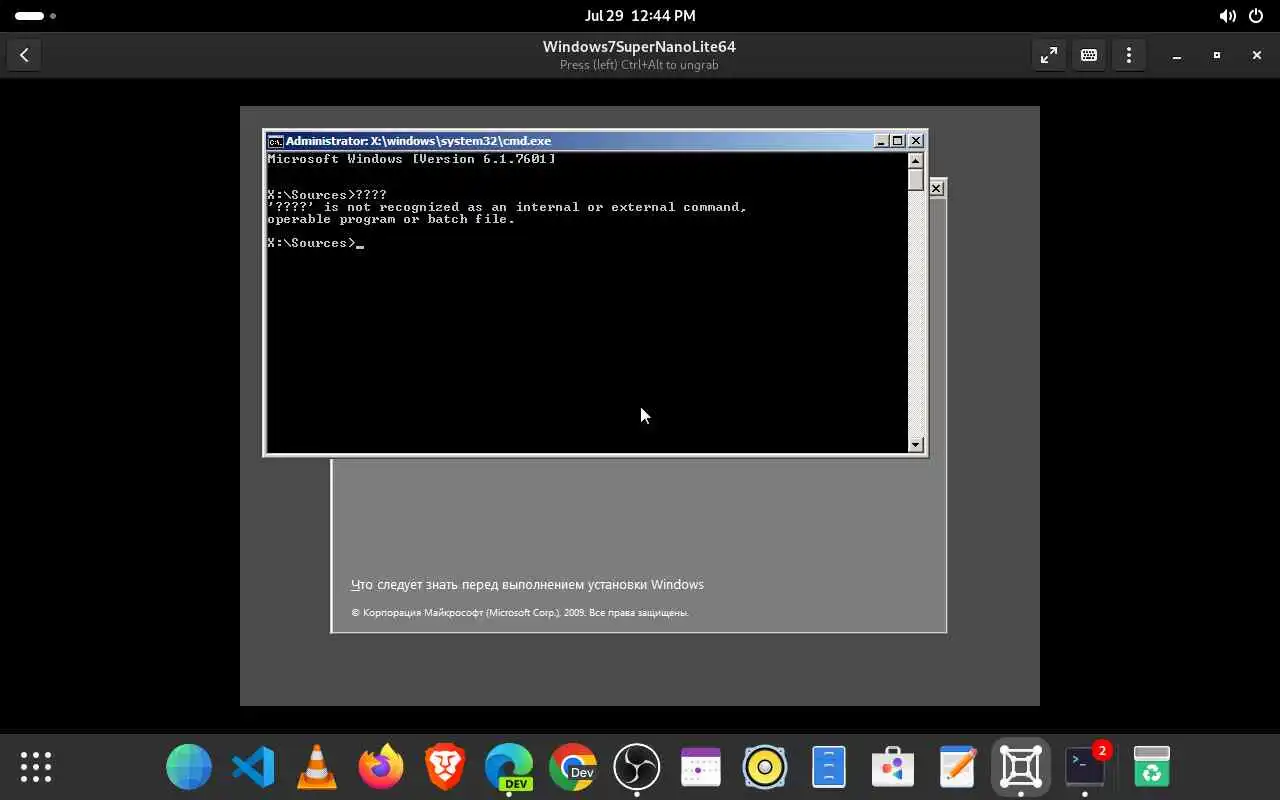Switch to OBS Studio in dock
The width and height of the screenshot is (1280, 800).
click(x=637, y=767)
